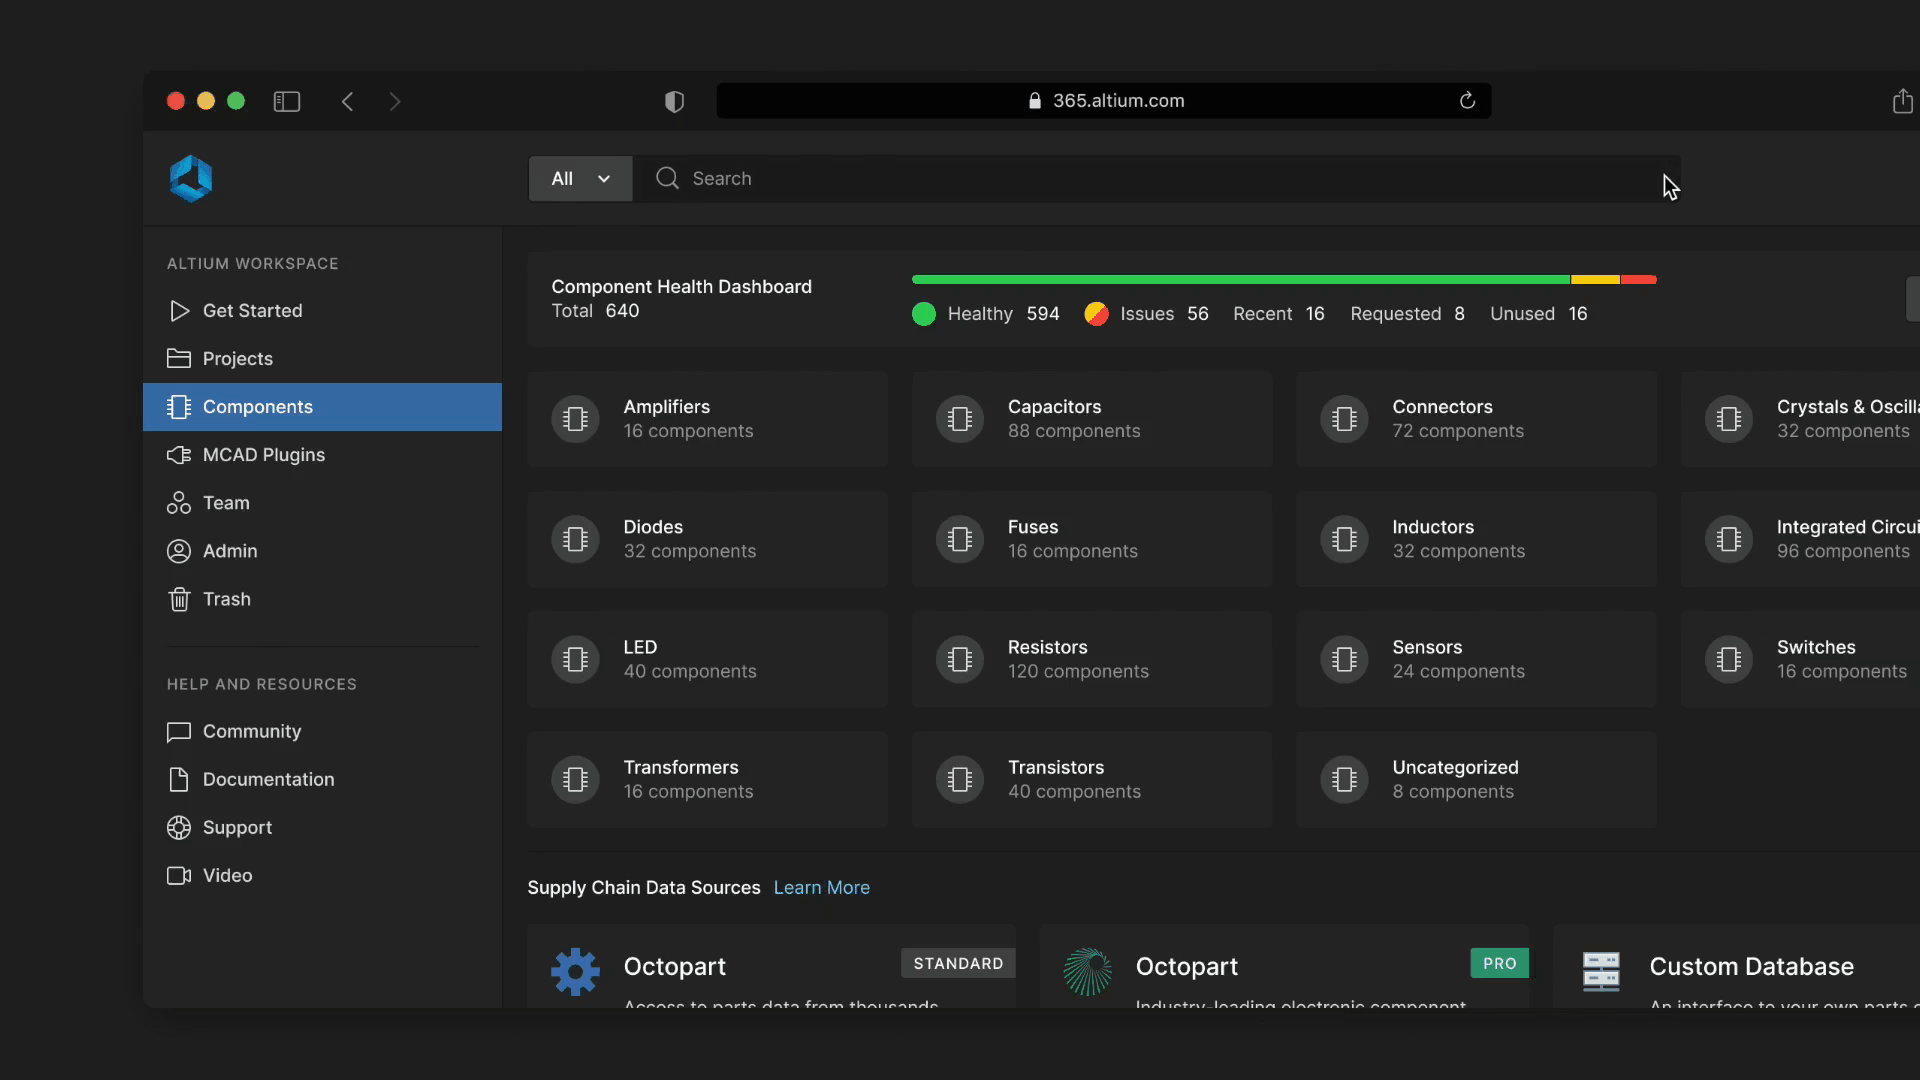The width and height of the screenshot is (1920, 1080).
Task: Click the Requested 8 health stat
Action: (x=1407, y=314)
